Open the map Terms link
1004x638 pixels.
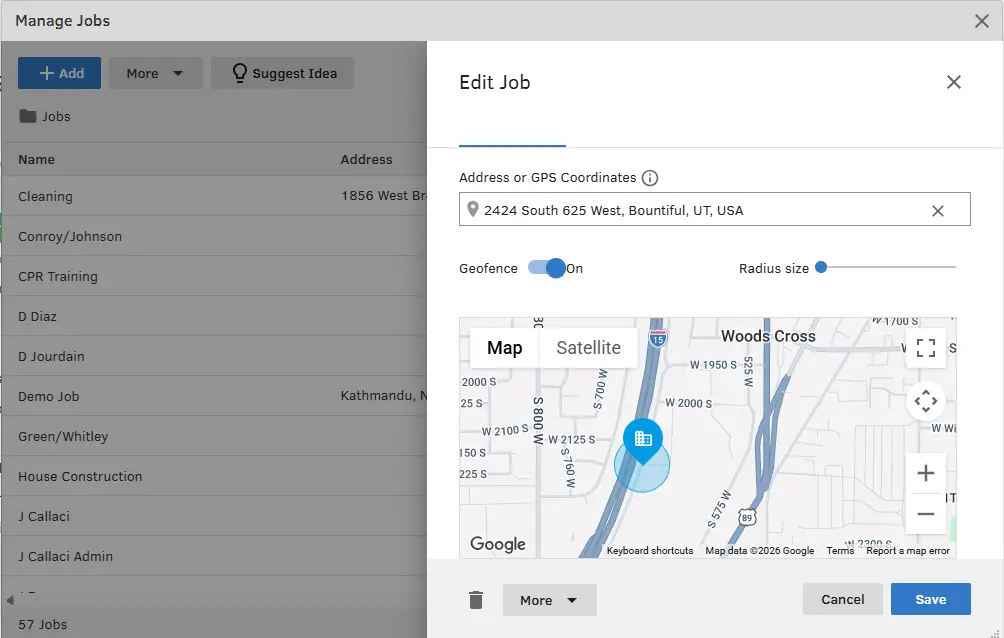(x=840, y=550)
